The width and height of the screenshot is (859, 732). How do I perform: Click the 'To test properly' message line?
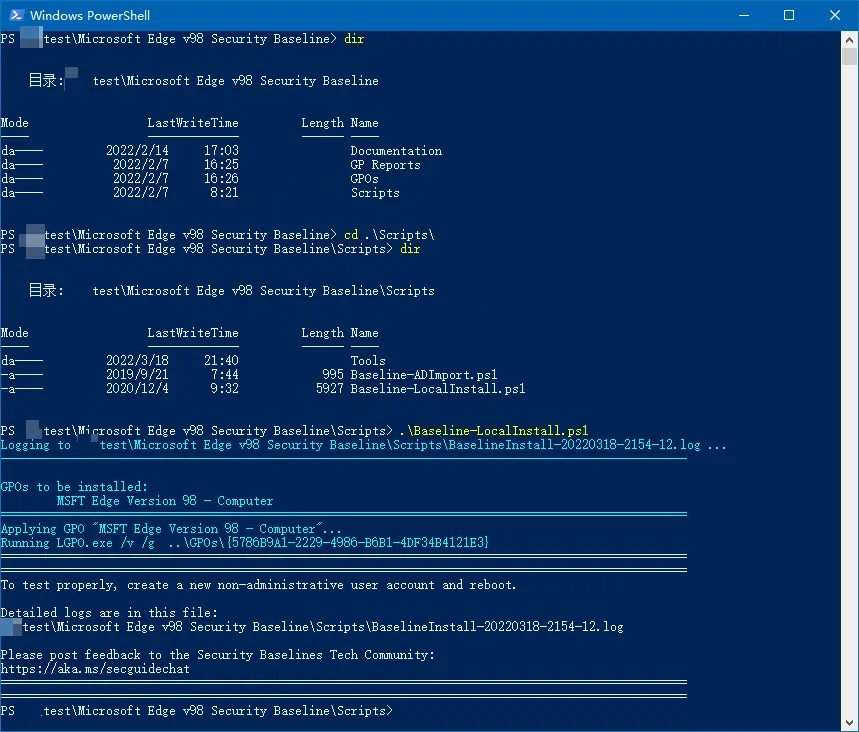(x=259, y=585)
